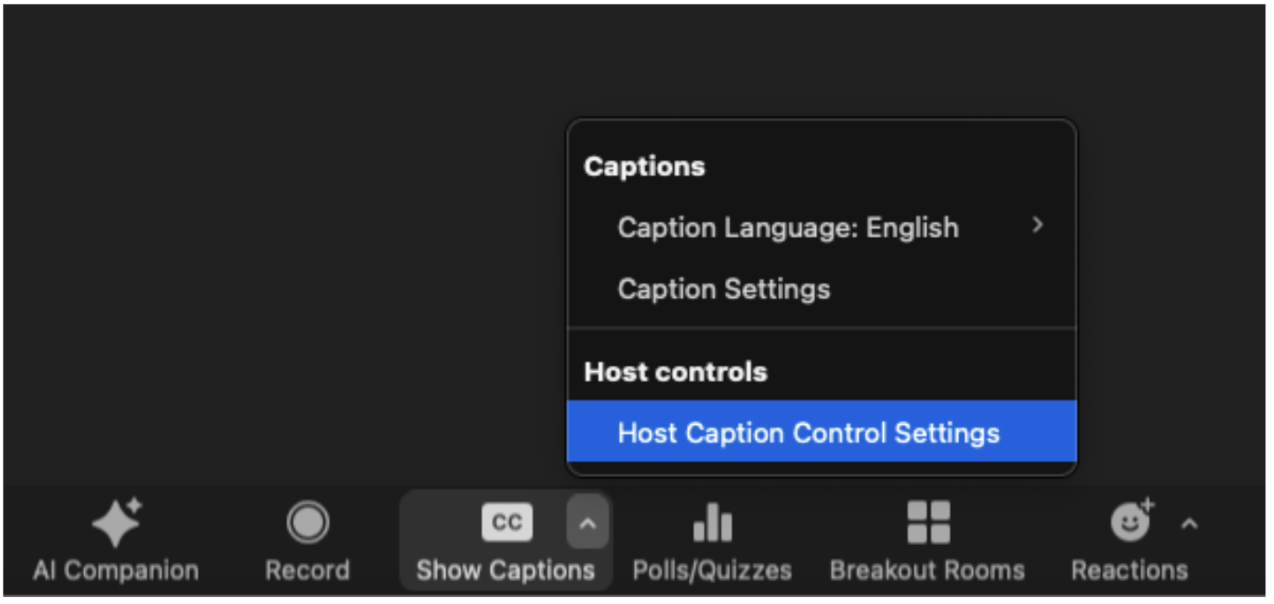Collapse the caption options chevron beside CC
Viewport: 1274px width, 604px height.
[x=588, y=522]
